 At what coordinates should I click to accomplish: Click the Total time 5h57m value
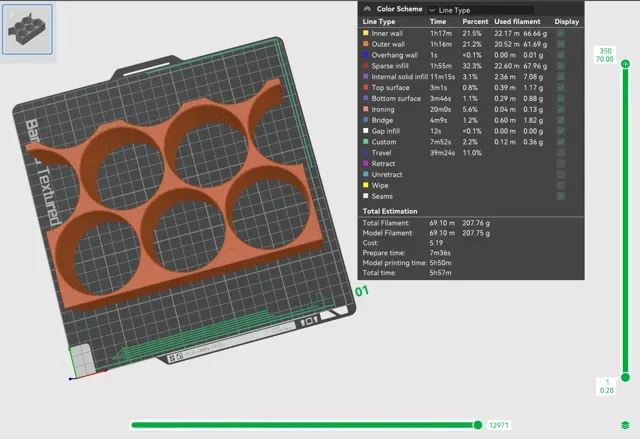pos(440,273)
